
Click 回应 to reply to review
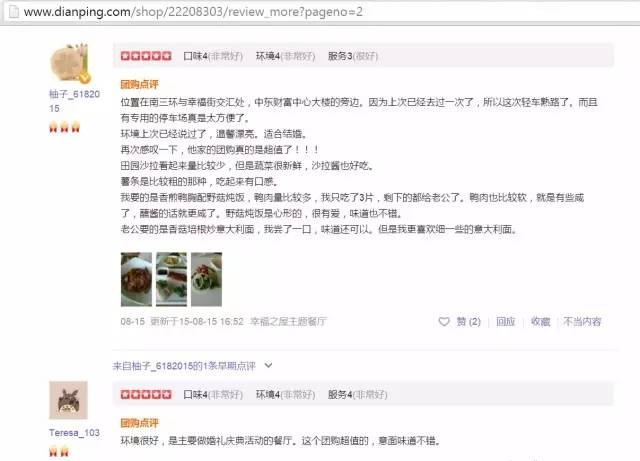tap(505, 322)
